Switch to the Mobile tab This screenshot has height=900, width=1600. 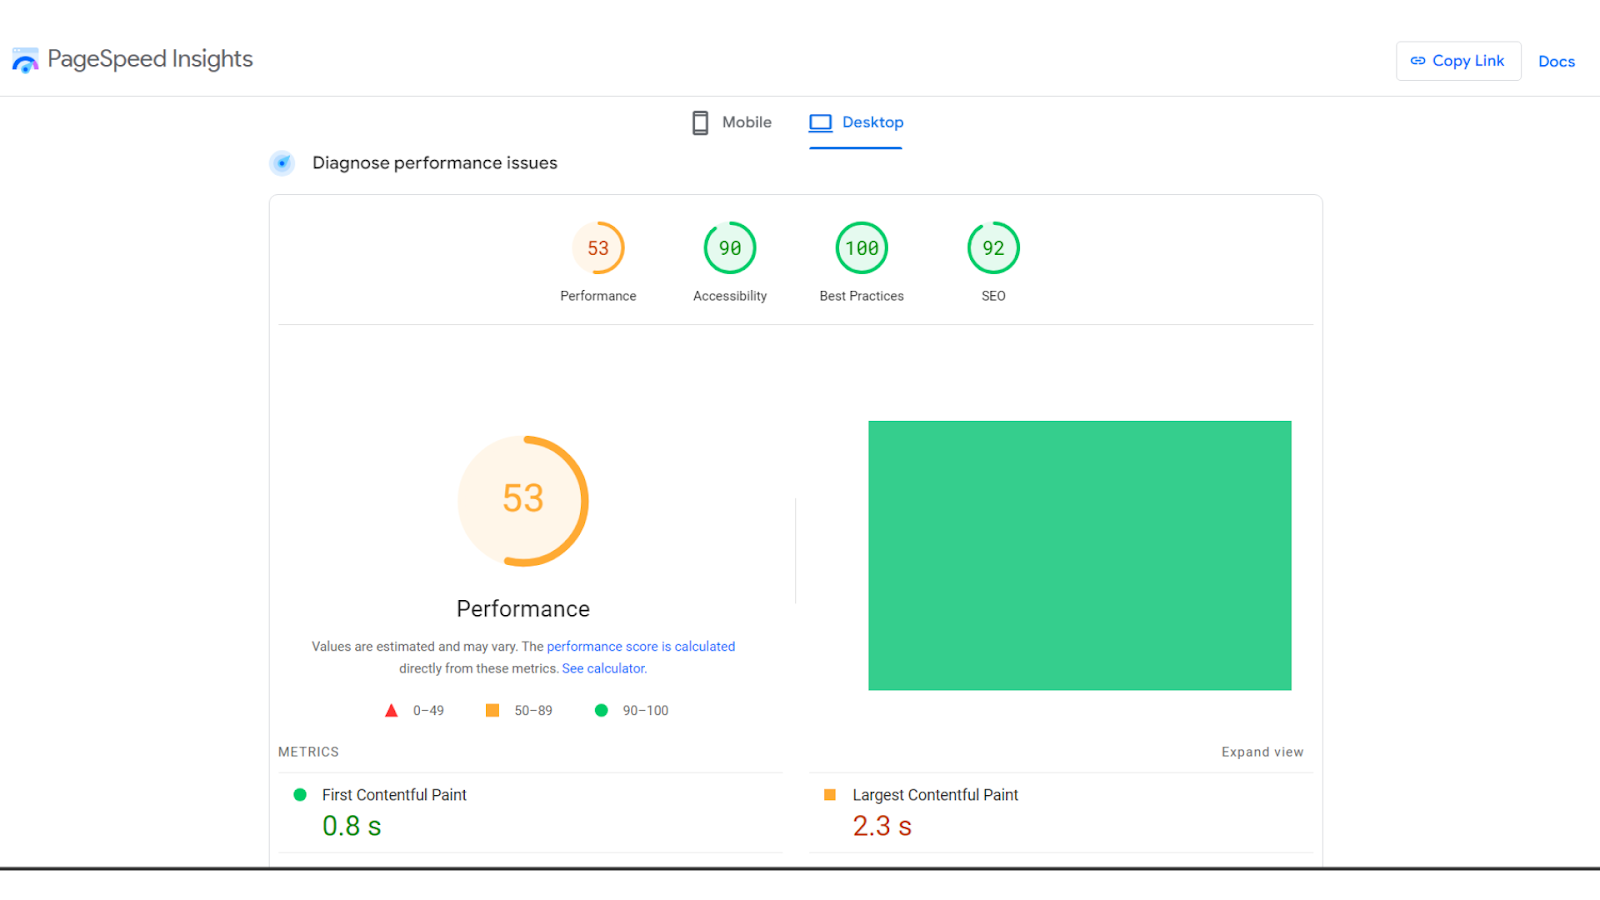click(731, 122)
